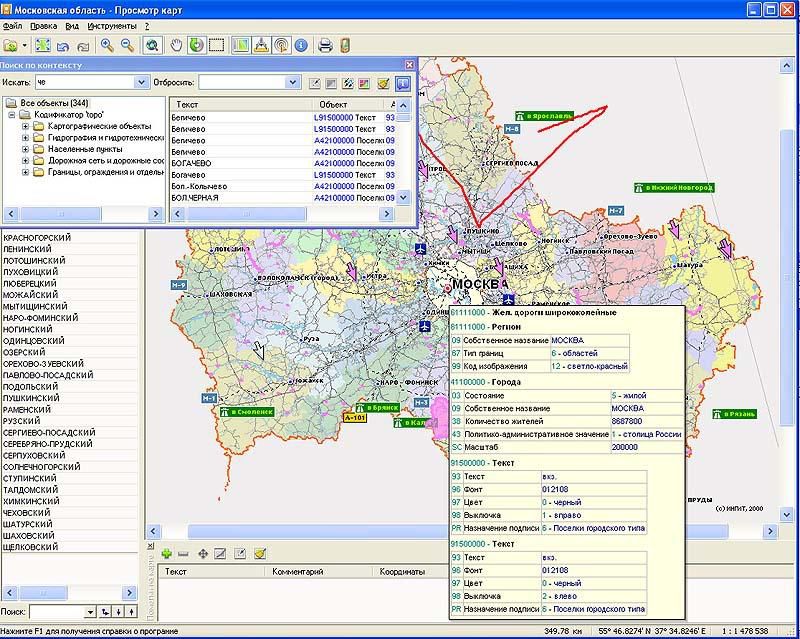Select the distance measuring tool

pyautogui.click(x=261, y=45)
